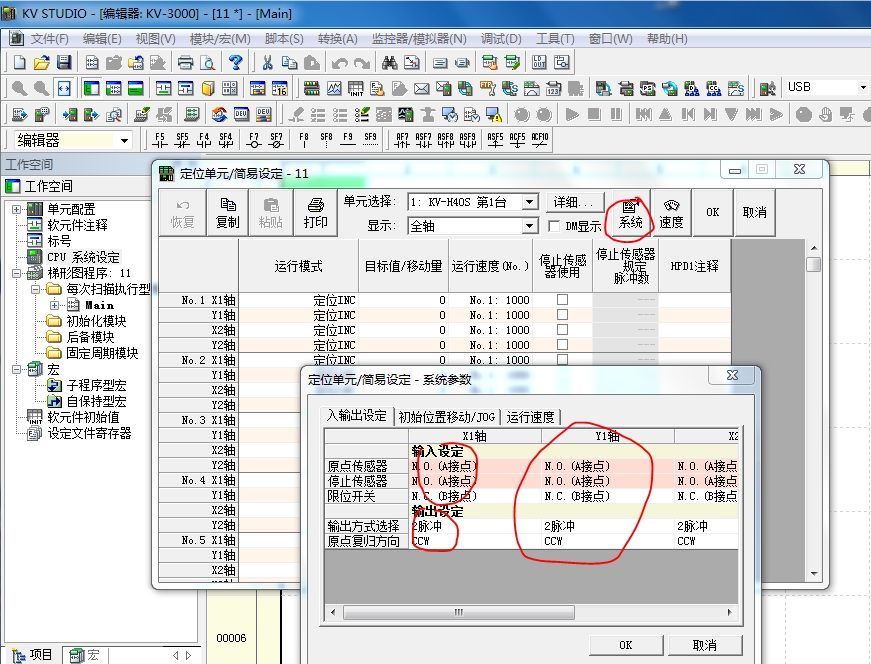Screen dimensions: 871x664
Task: Open the 文件(F) menu
Action: click(49, 39)
